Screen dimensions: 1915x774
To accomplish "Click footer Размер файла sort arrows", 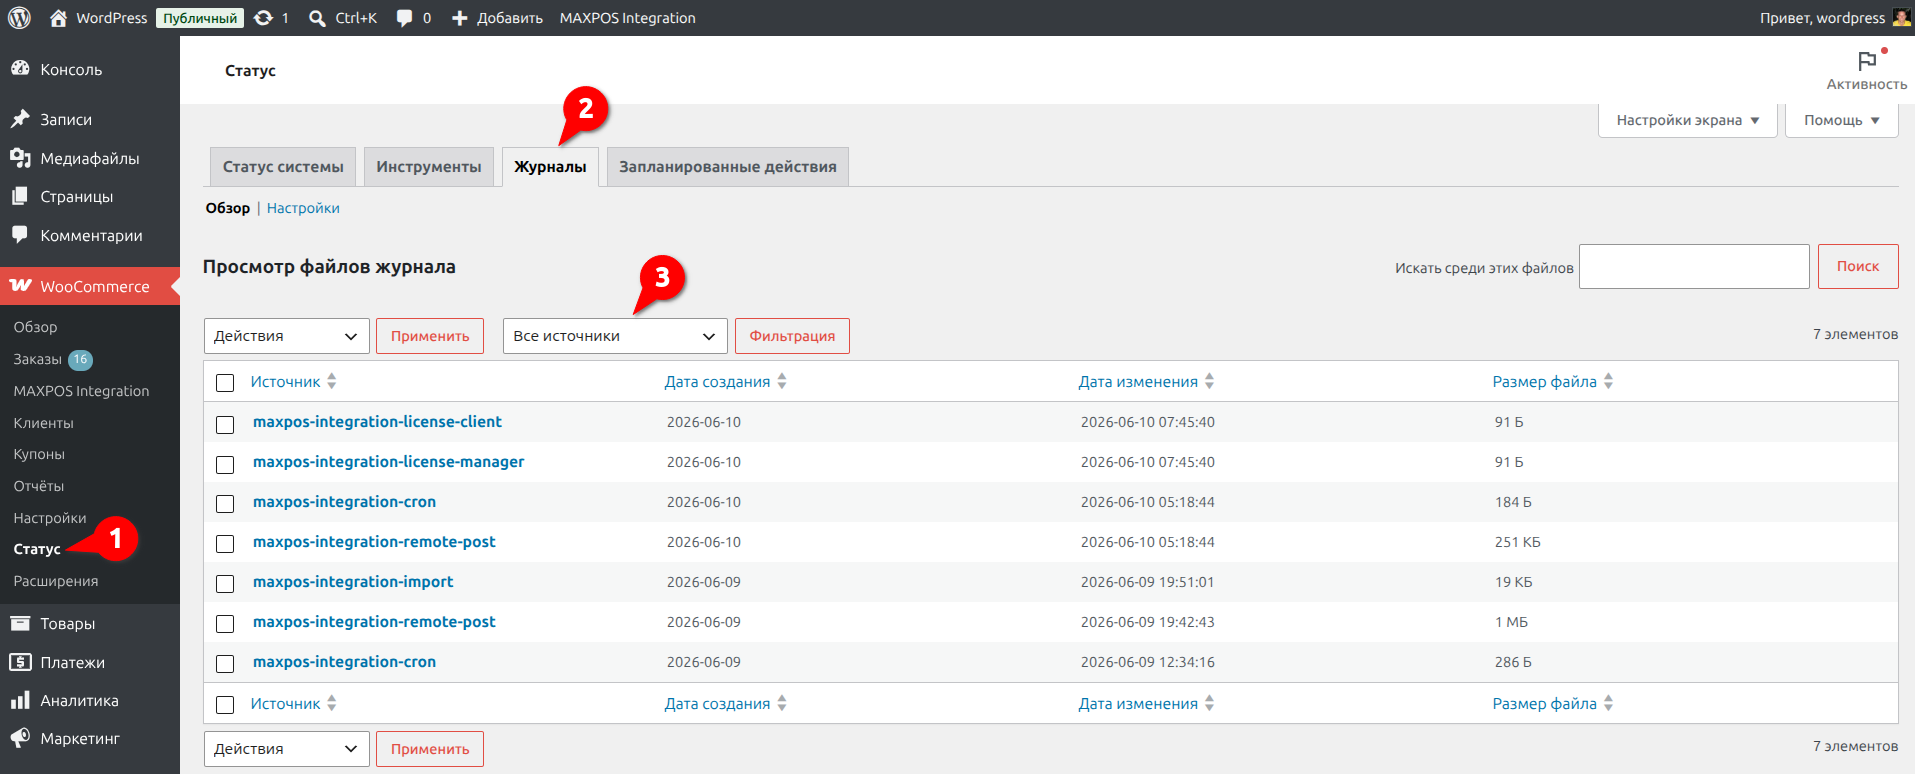I will click(1609, 703).
